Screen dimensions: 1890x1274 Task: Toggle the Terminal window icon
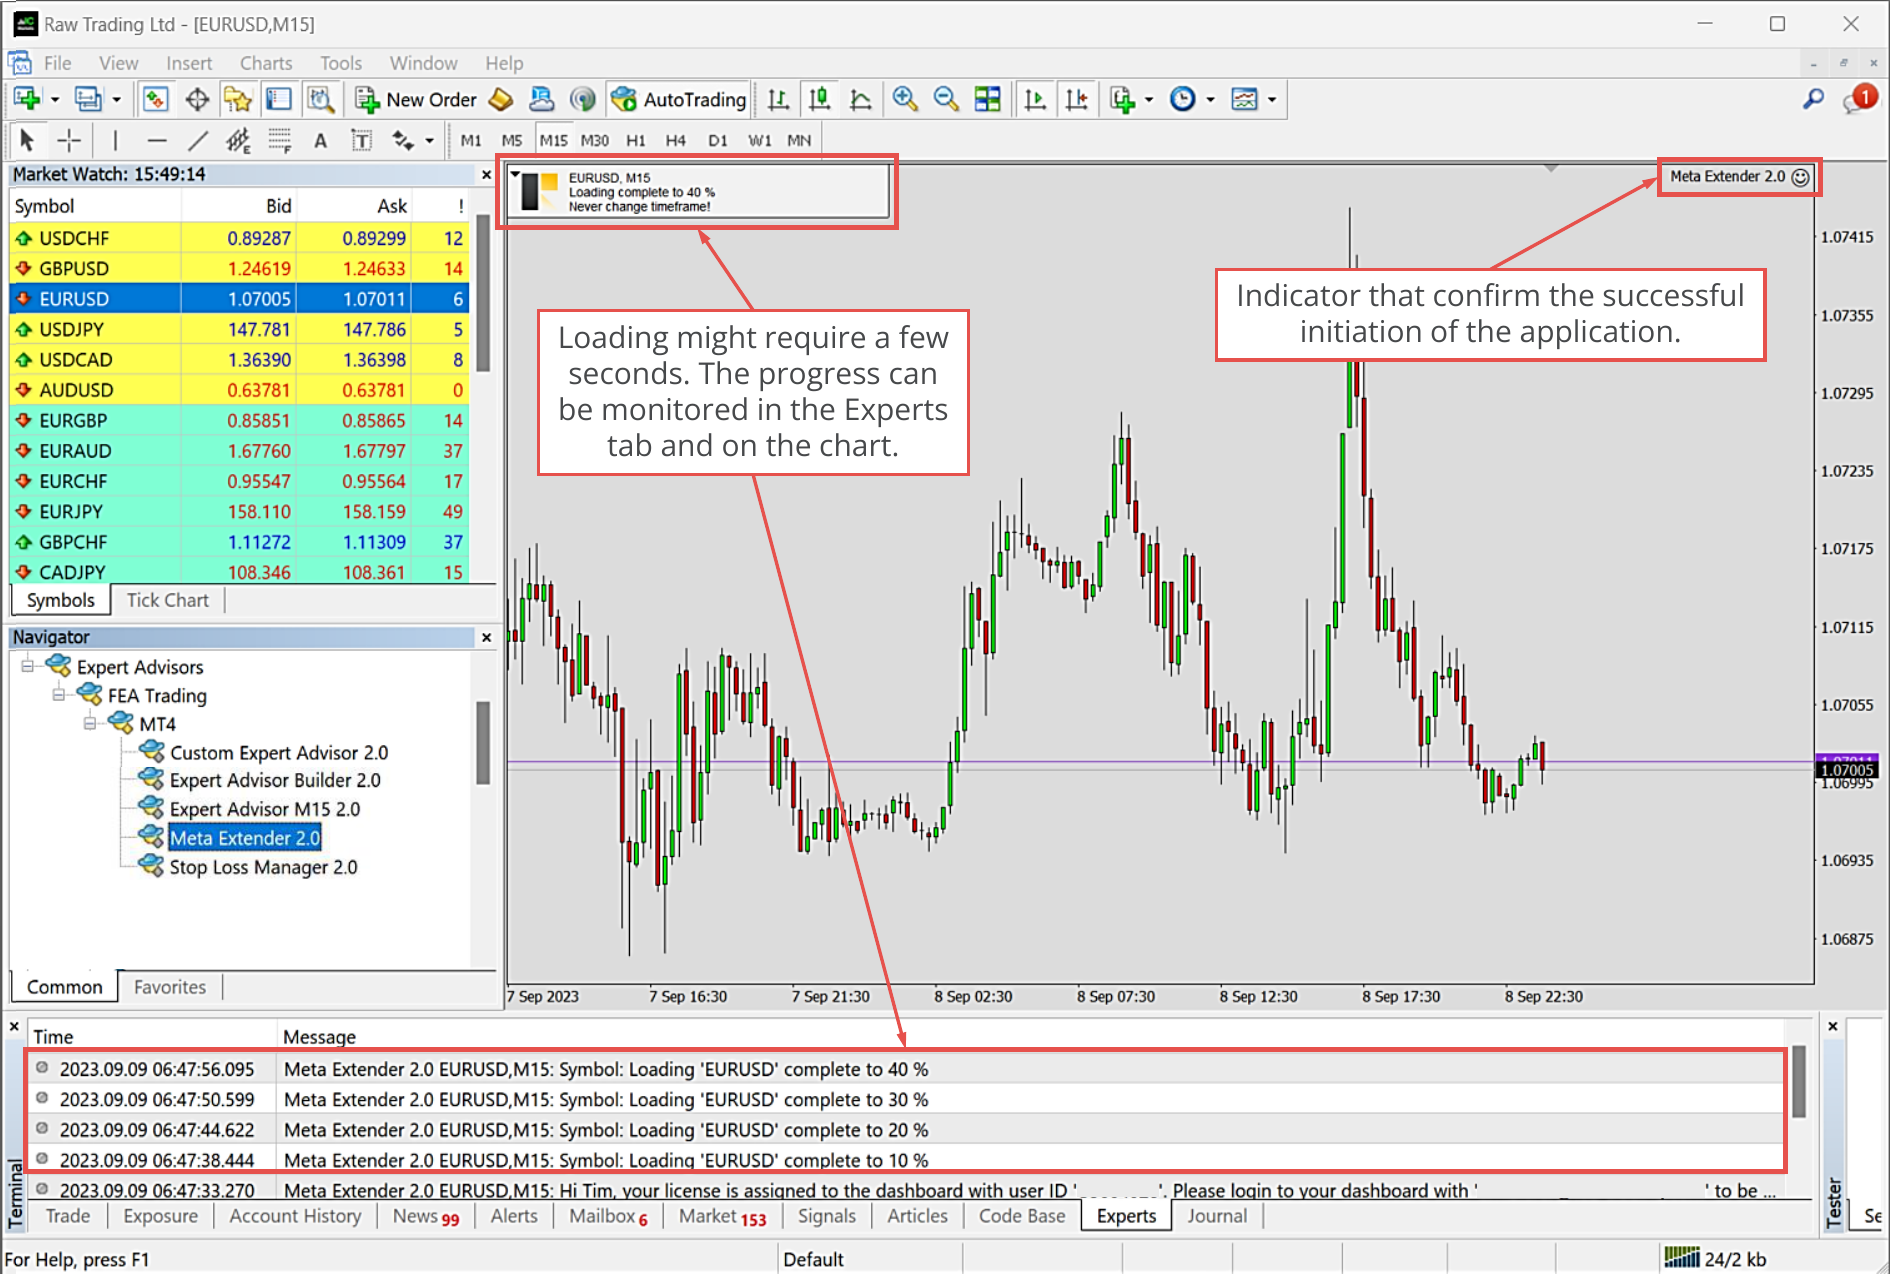point(279,99)
